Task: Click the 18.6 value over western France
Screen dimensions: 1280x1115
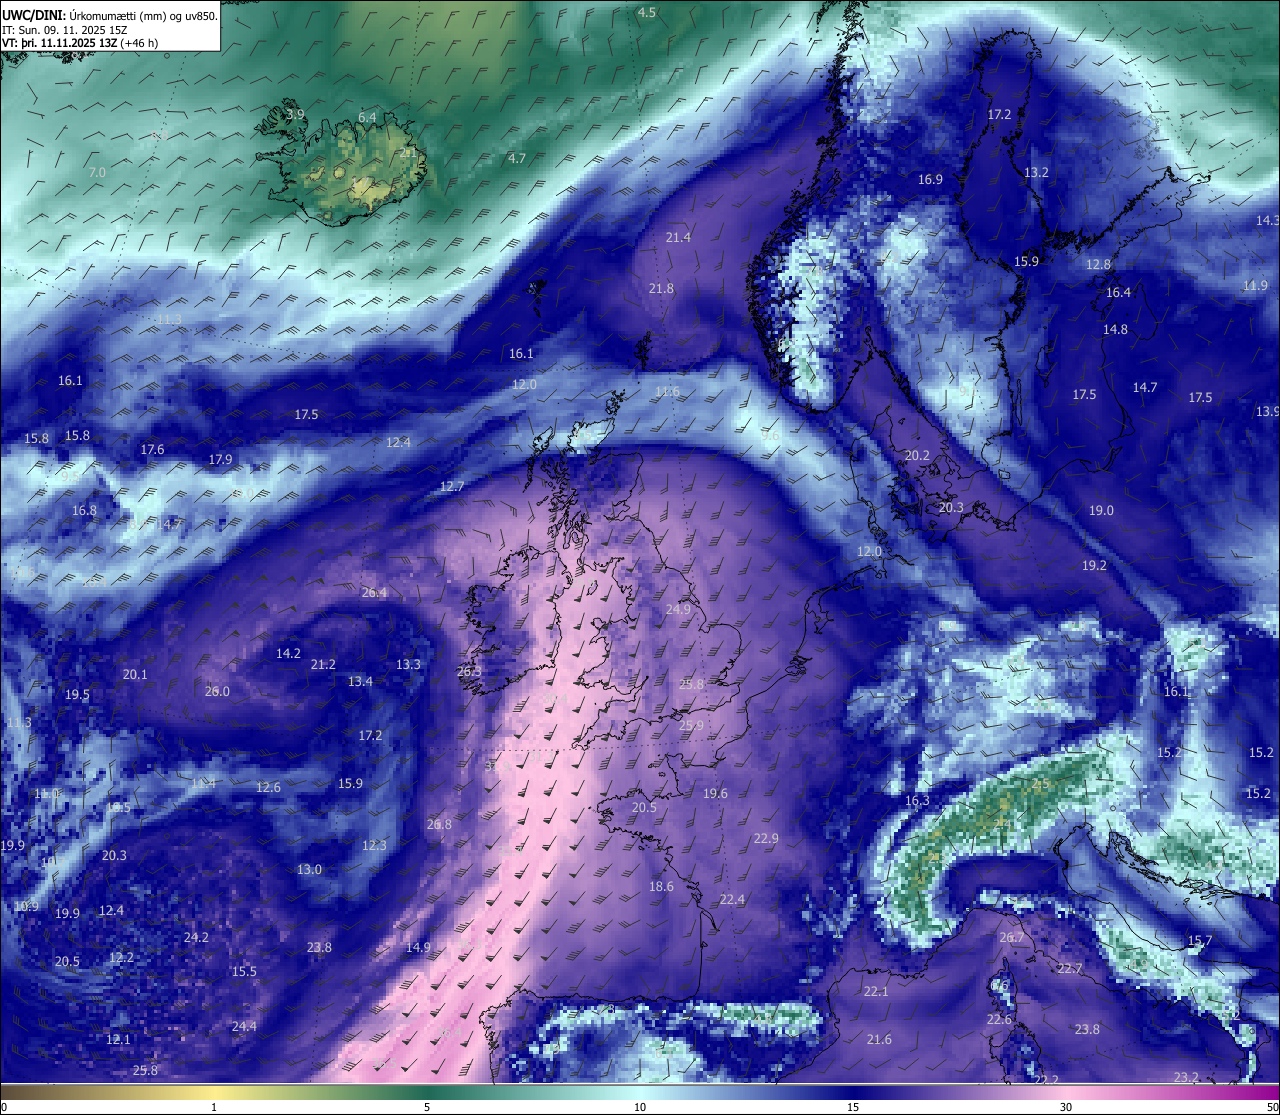Action: tap(661, 887)
